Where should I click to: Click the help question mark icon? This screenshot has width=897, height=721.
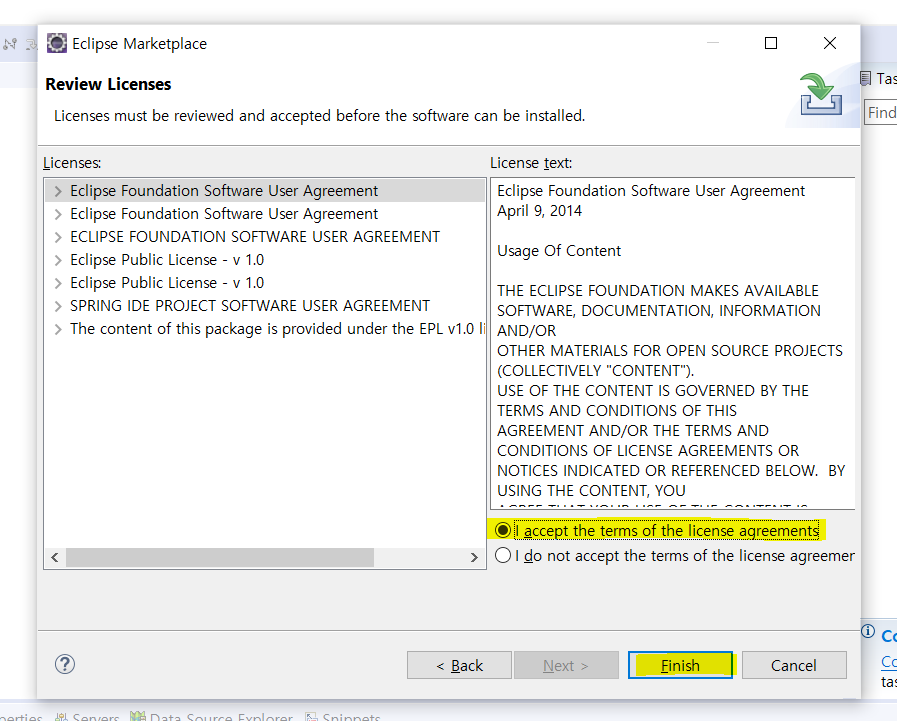[65, 664]
